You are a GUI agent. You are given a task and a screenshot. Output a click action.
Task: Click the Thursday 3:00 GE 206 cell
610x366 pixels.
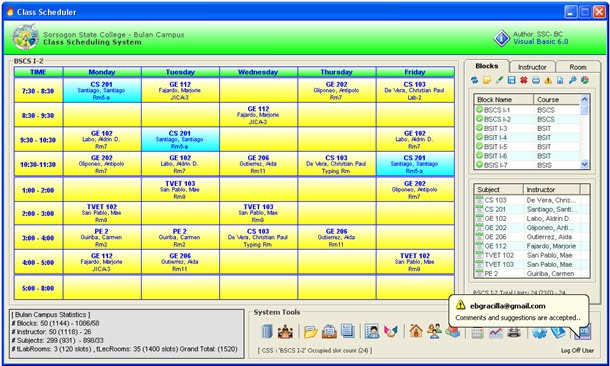point(337,238)
